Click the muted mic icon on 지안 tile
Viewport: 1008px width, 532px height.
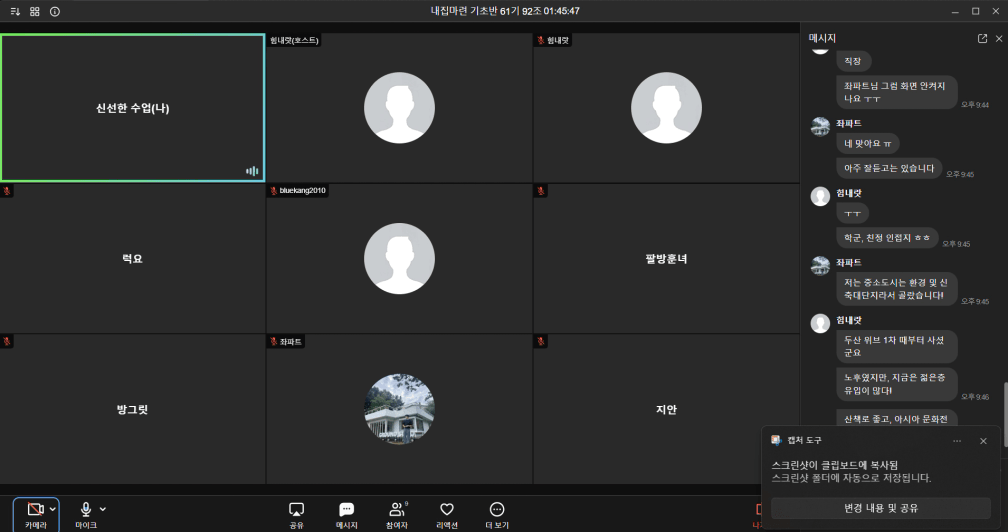(540, 342)
